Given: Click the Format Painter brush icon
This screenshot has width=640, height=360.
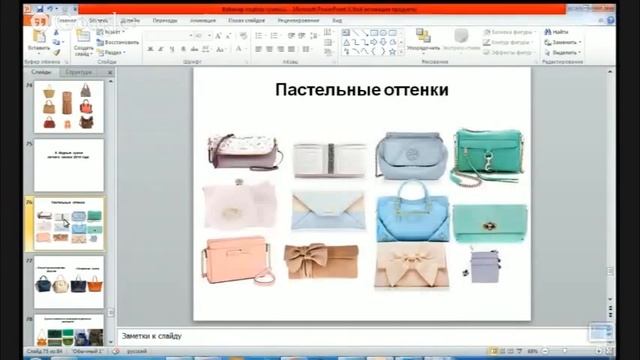Looking at the screenshot, I should tap(57, 52).
